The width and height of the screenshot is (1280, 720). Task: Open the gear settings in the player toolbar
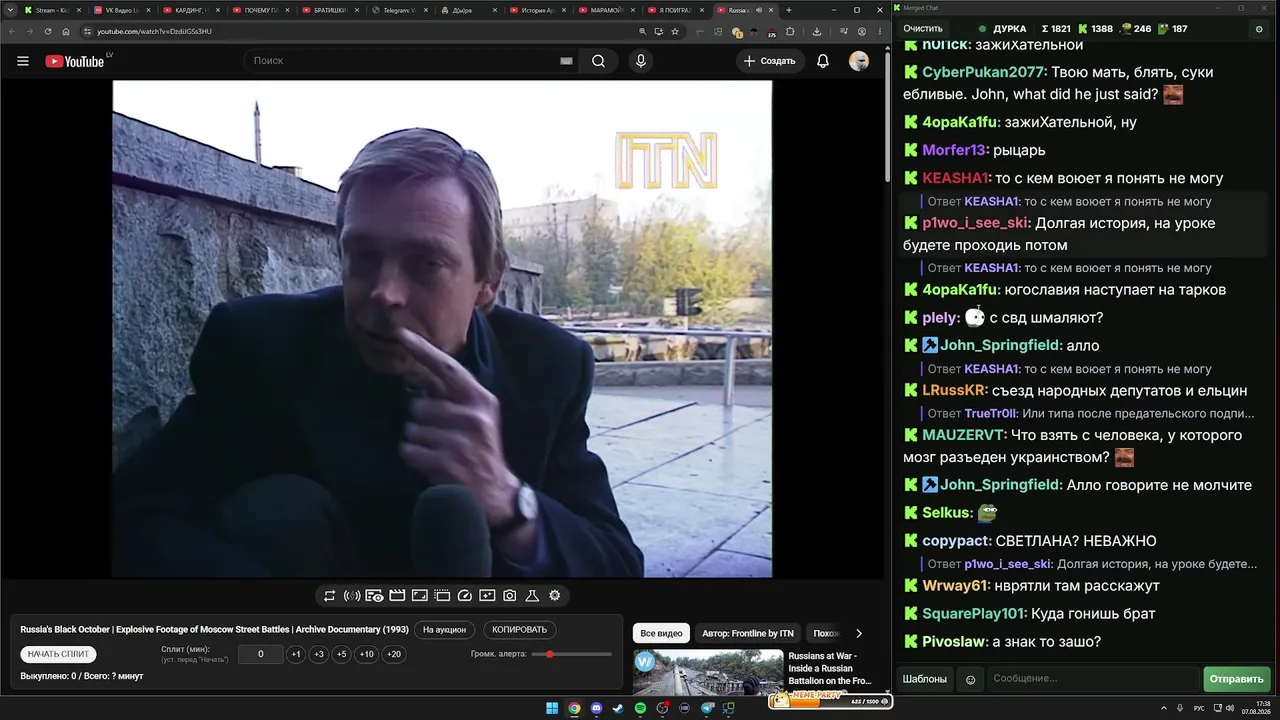tap(555, 596)
